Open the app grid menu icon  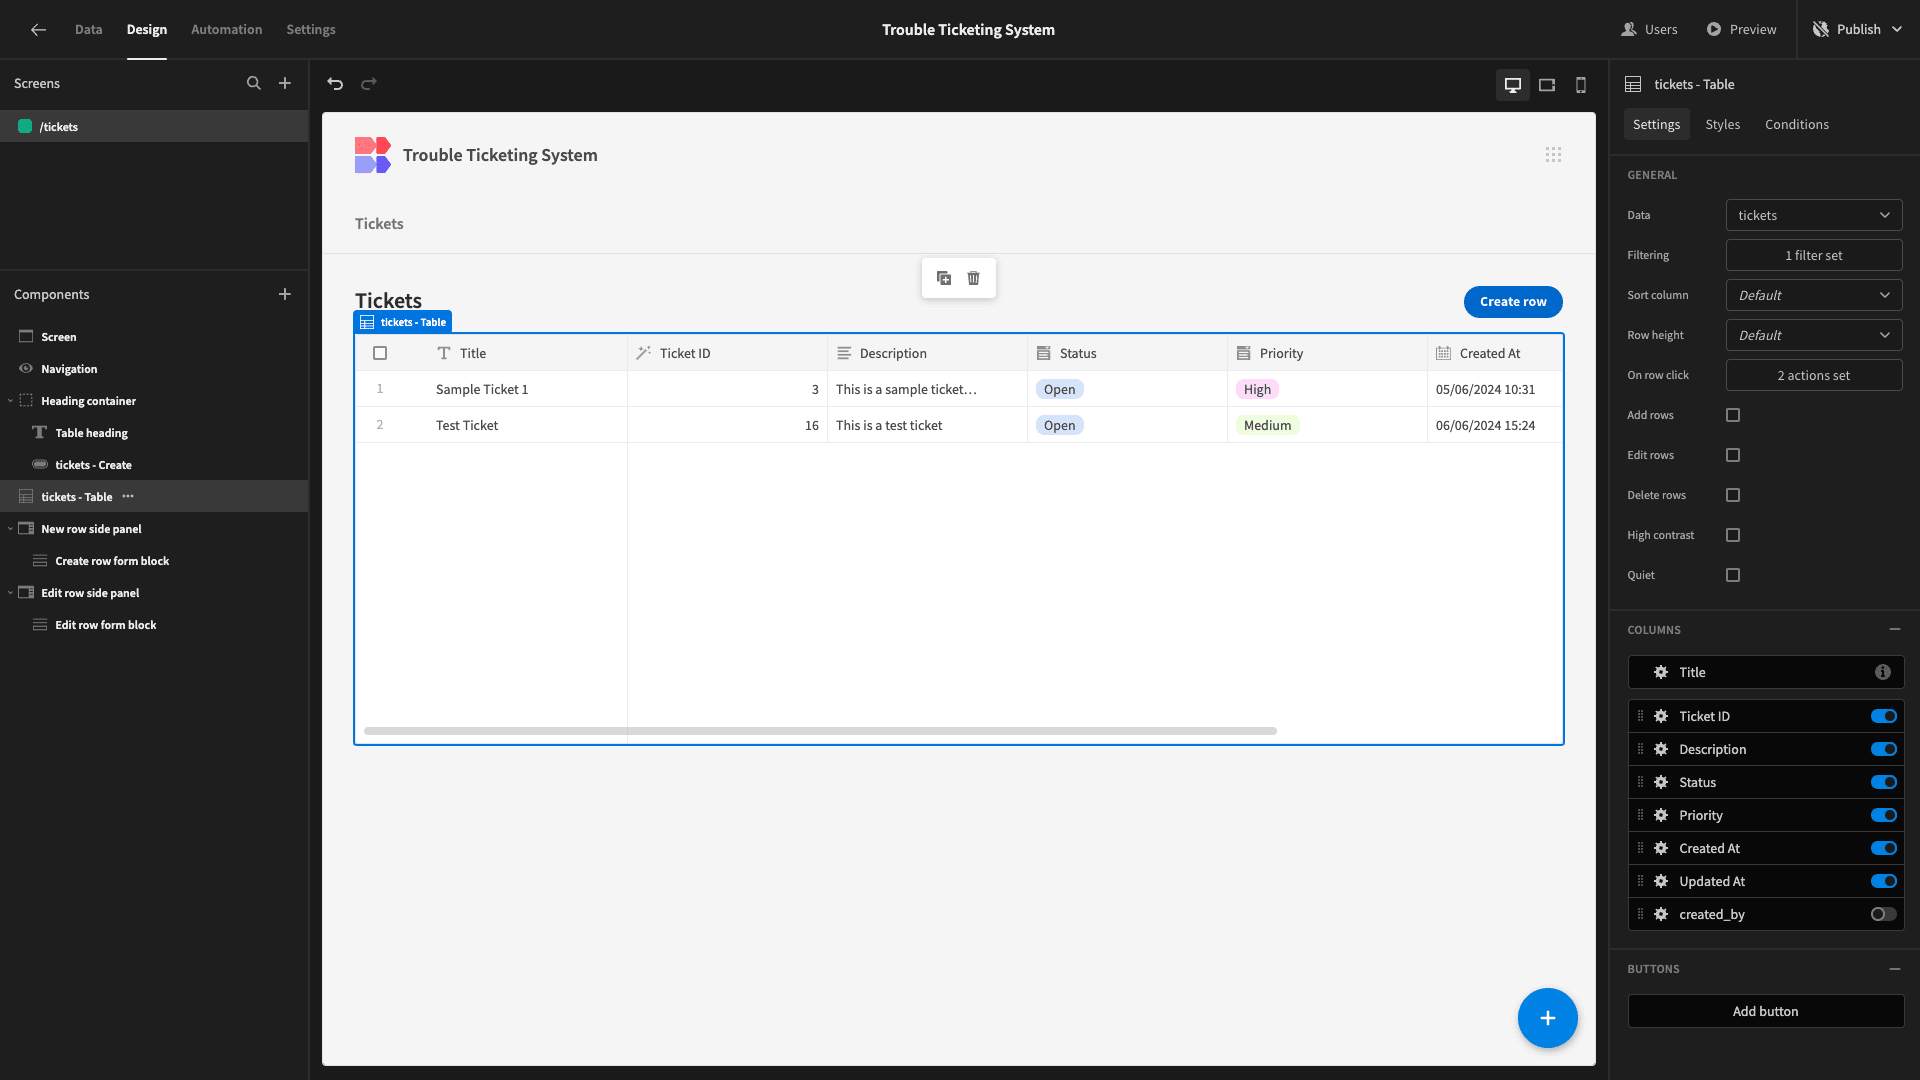pos(1553,155)
